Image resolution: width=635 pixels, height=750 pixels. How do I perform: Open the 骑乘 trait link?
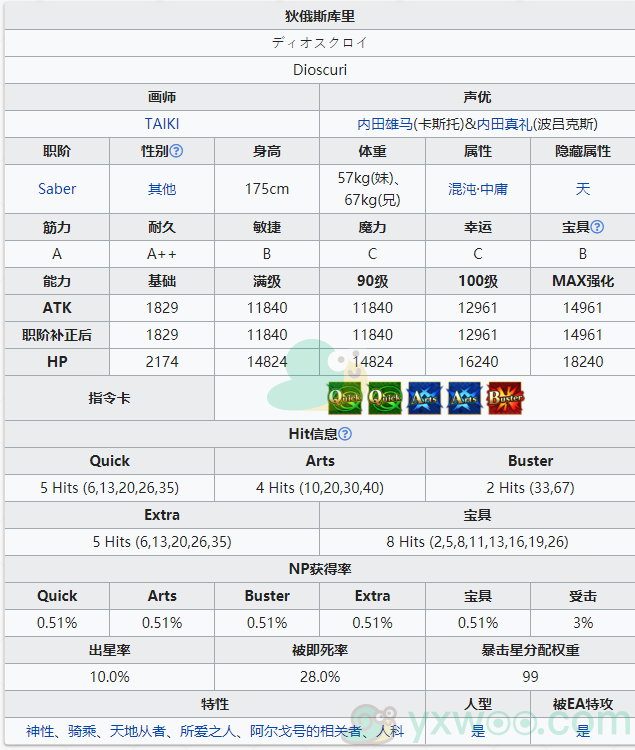82,731
